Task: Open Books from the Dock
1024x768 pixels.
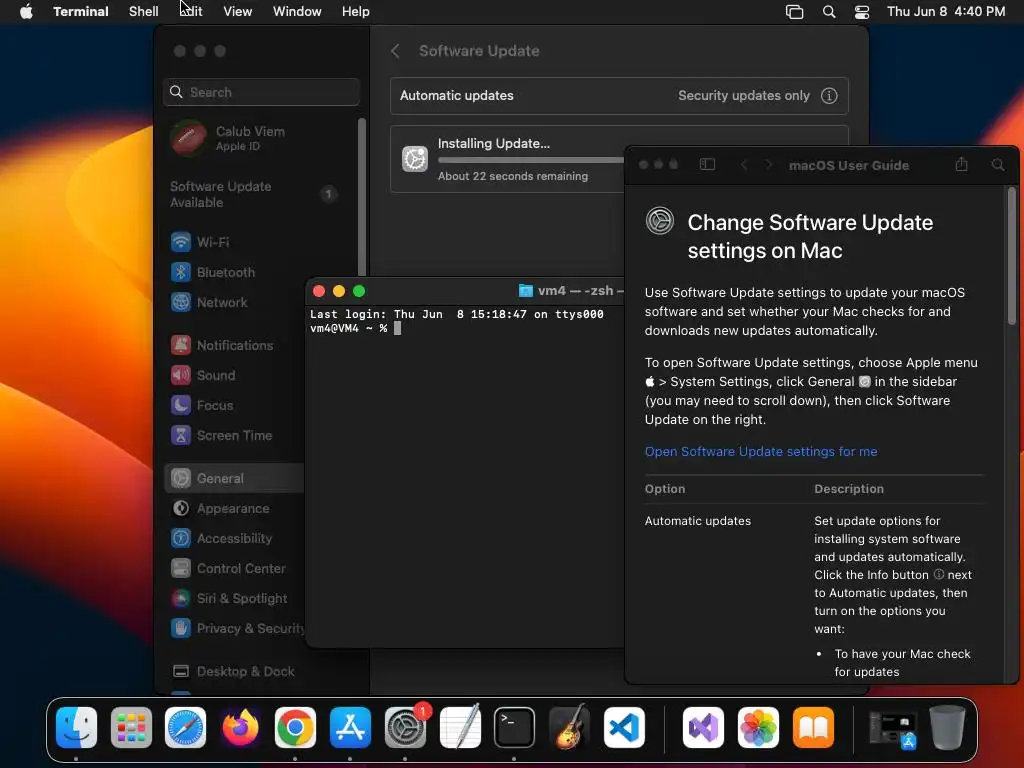Action: pyautogui.click(x=813, y=727)
